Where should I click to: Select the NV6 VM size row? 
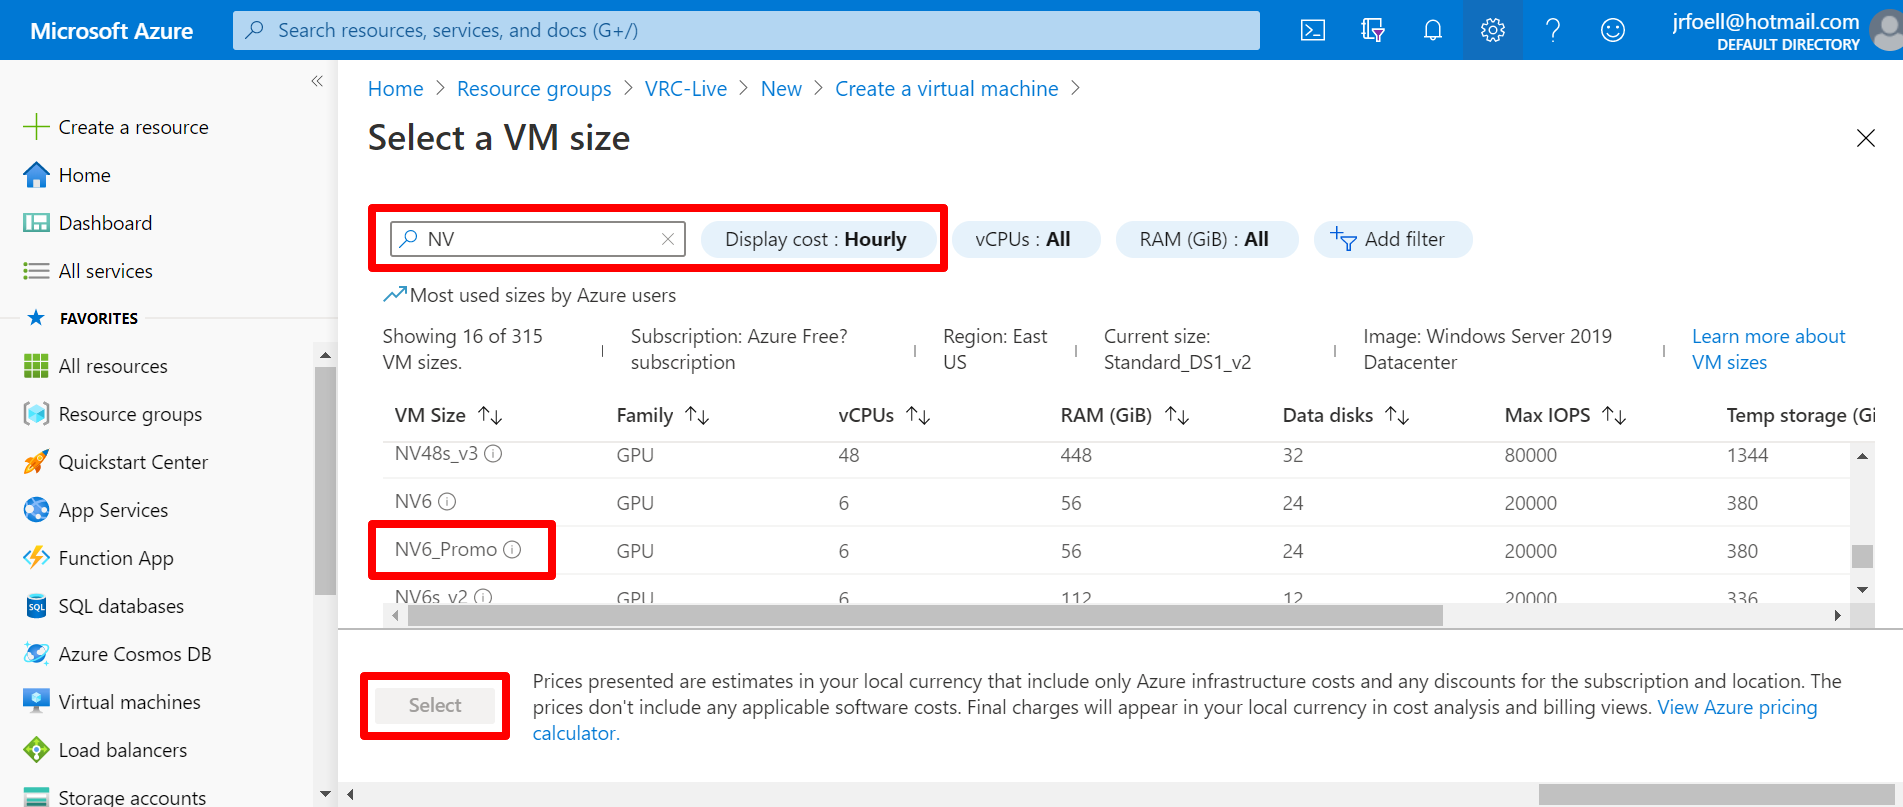coord(1115,503)
